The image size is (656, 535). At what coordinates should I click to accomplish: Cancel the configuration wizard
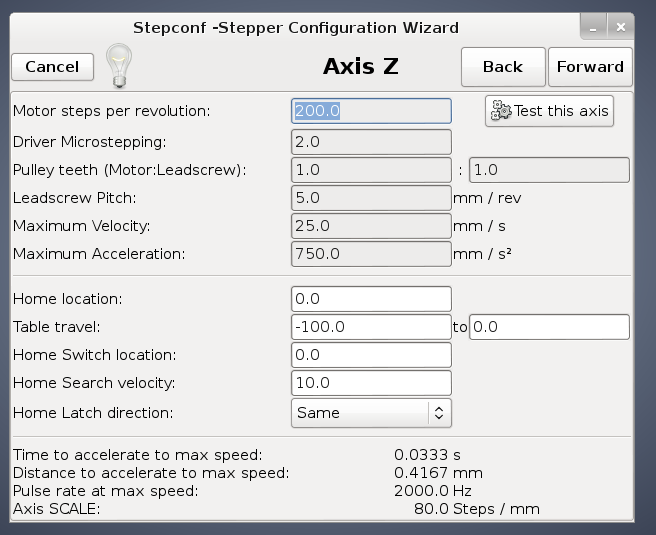52,67
